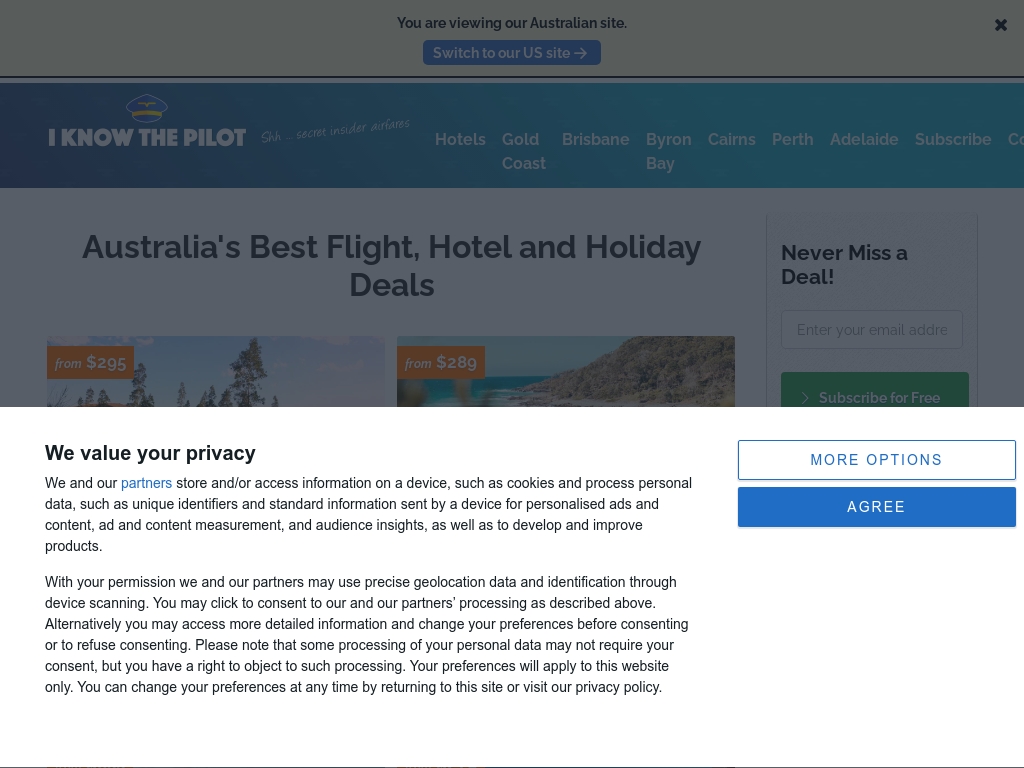1024x768 pixels.
Task: Open Byron Bay navigation link
Action: tap(668, 151)
